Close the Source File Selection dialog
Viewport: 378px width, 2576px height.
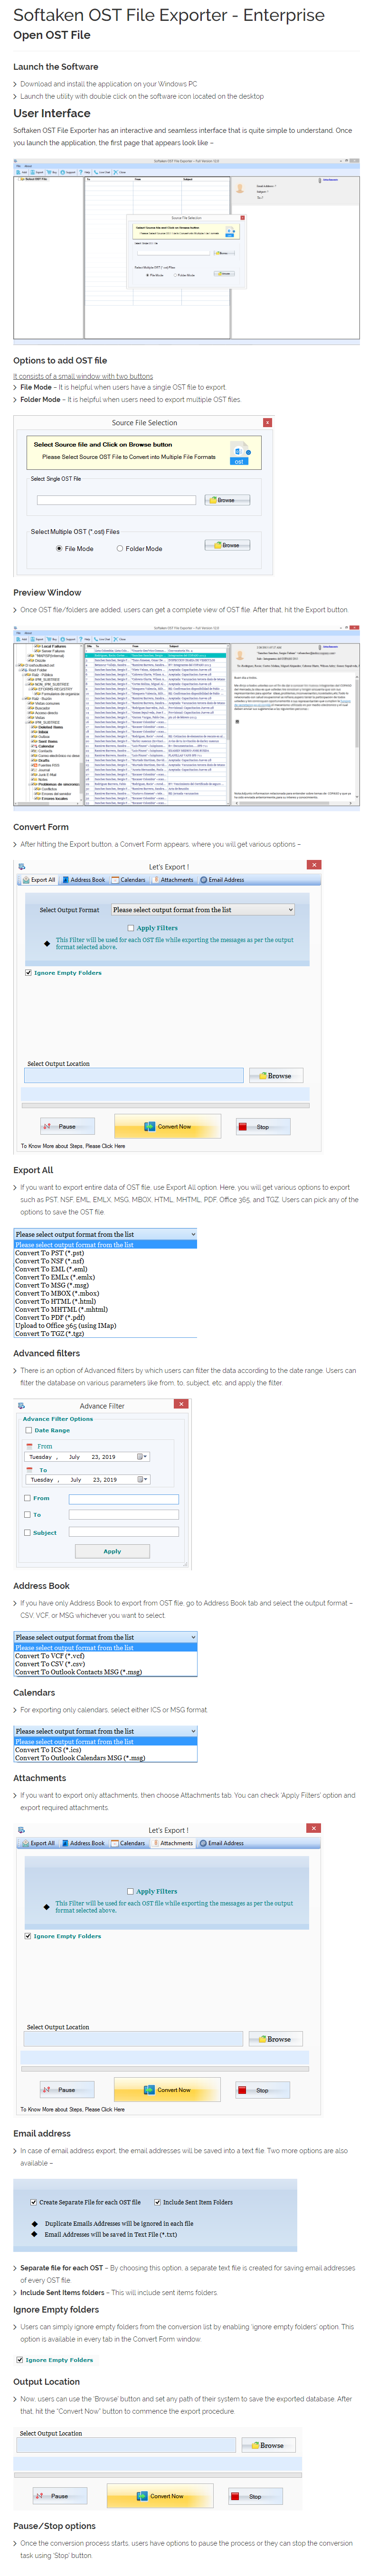[x=267, y=423]
